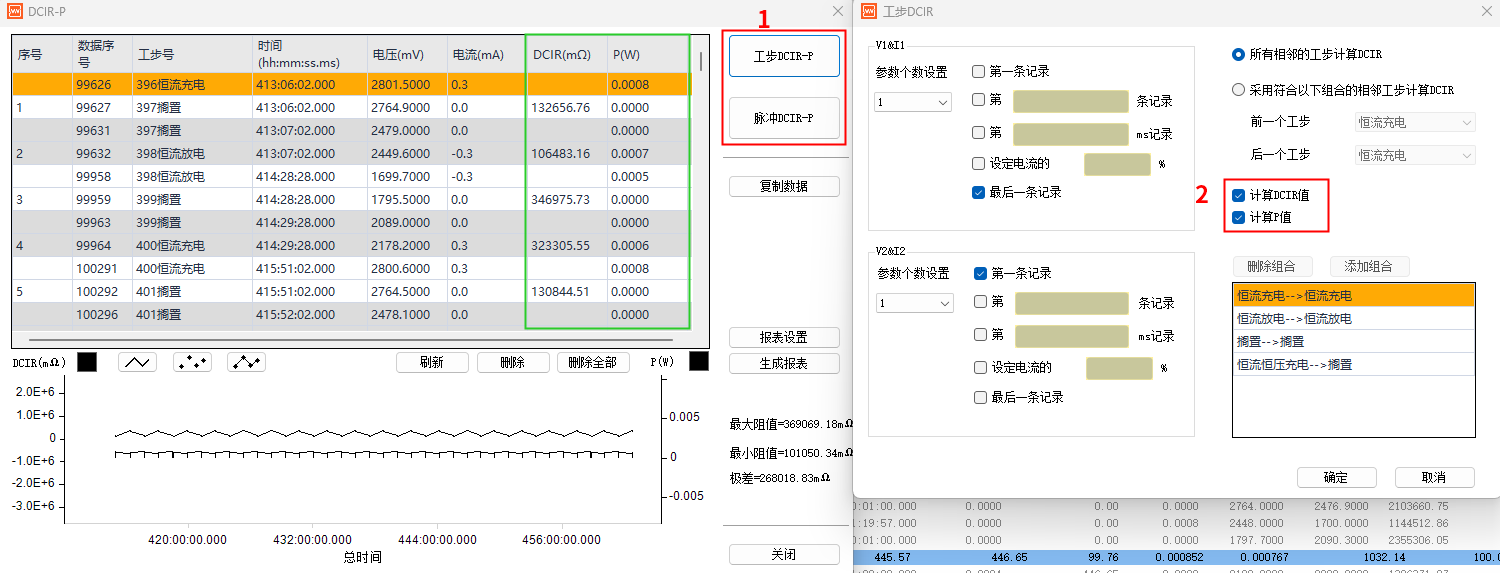
Task: Select the line-with-markers chart style icon
Action: [x=246, y=362]
